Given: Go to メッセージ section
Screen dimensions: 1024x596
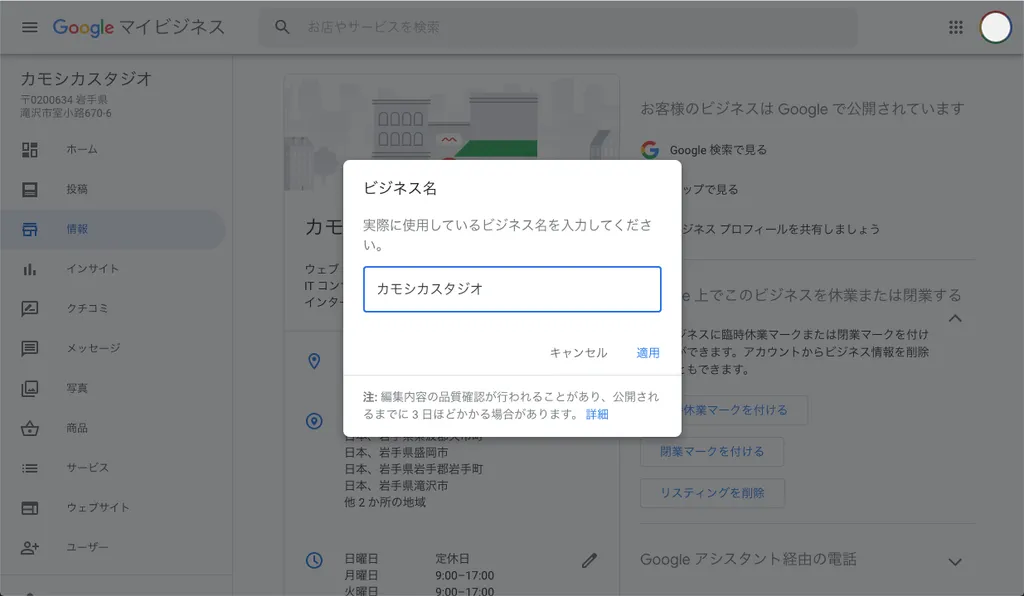Looking at the screenshot, I should coord(112,349).
